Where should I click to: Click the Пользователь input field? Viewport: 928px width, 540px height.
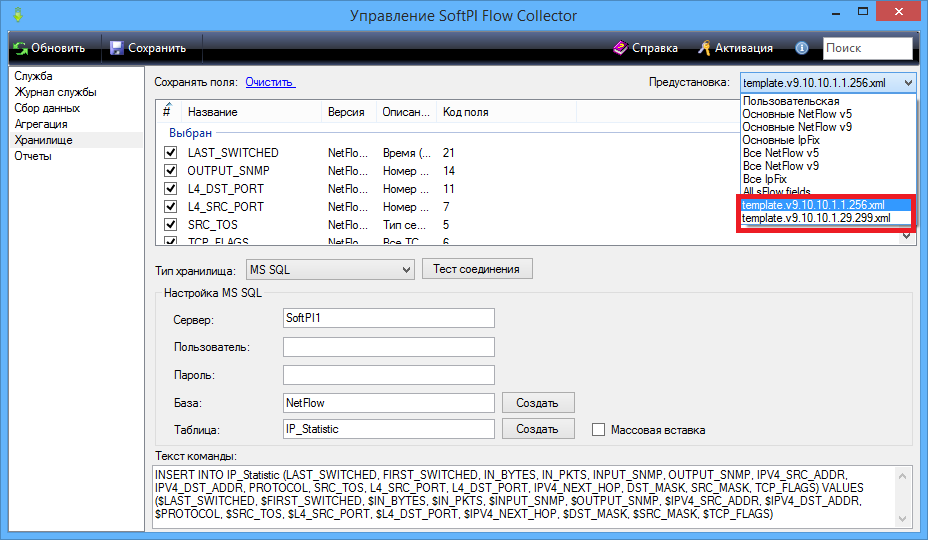pyautogui.click(x=389, y=347)
